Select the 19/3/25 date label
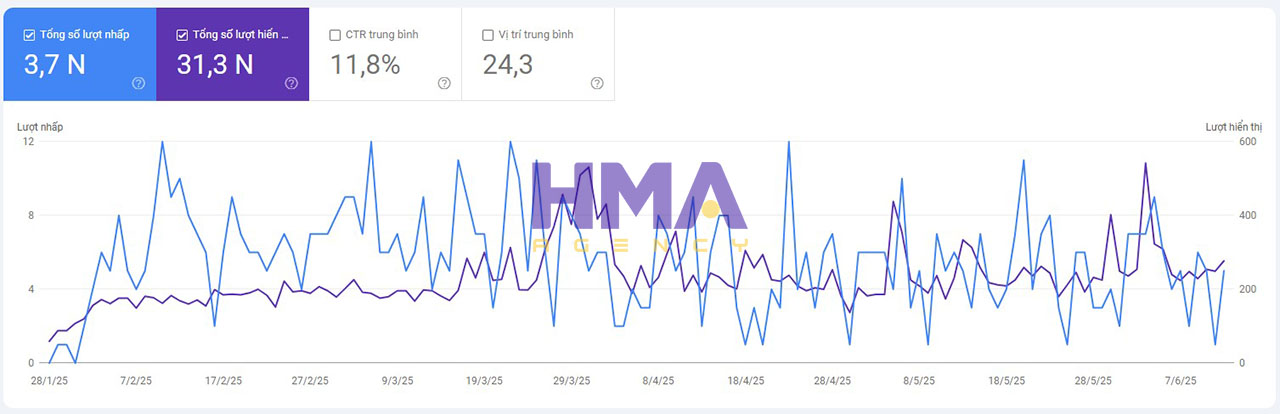1280x414 pixels. tap(484, 381)
